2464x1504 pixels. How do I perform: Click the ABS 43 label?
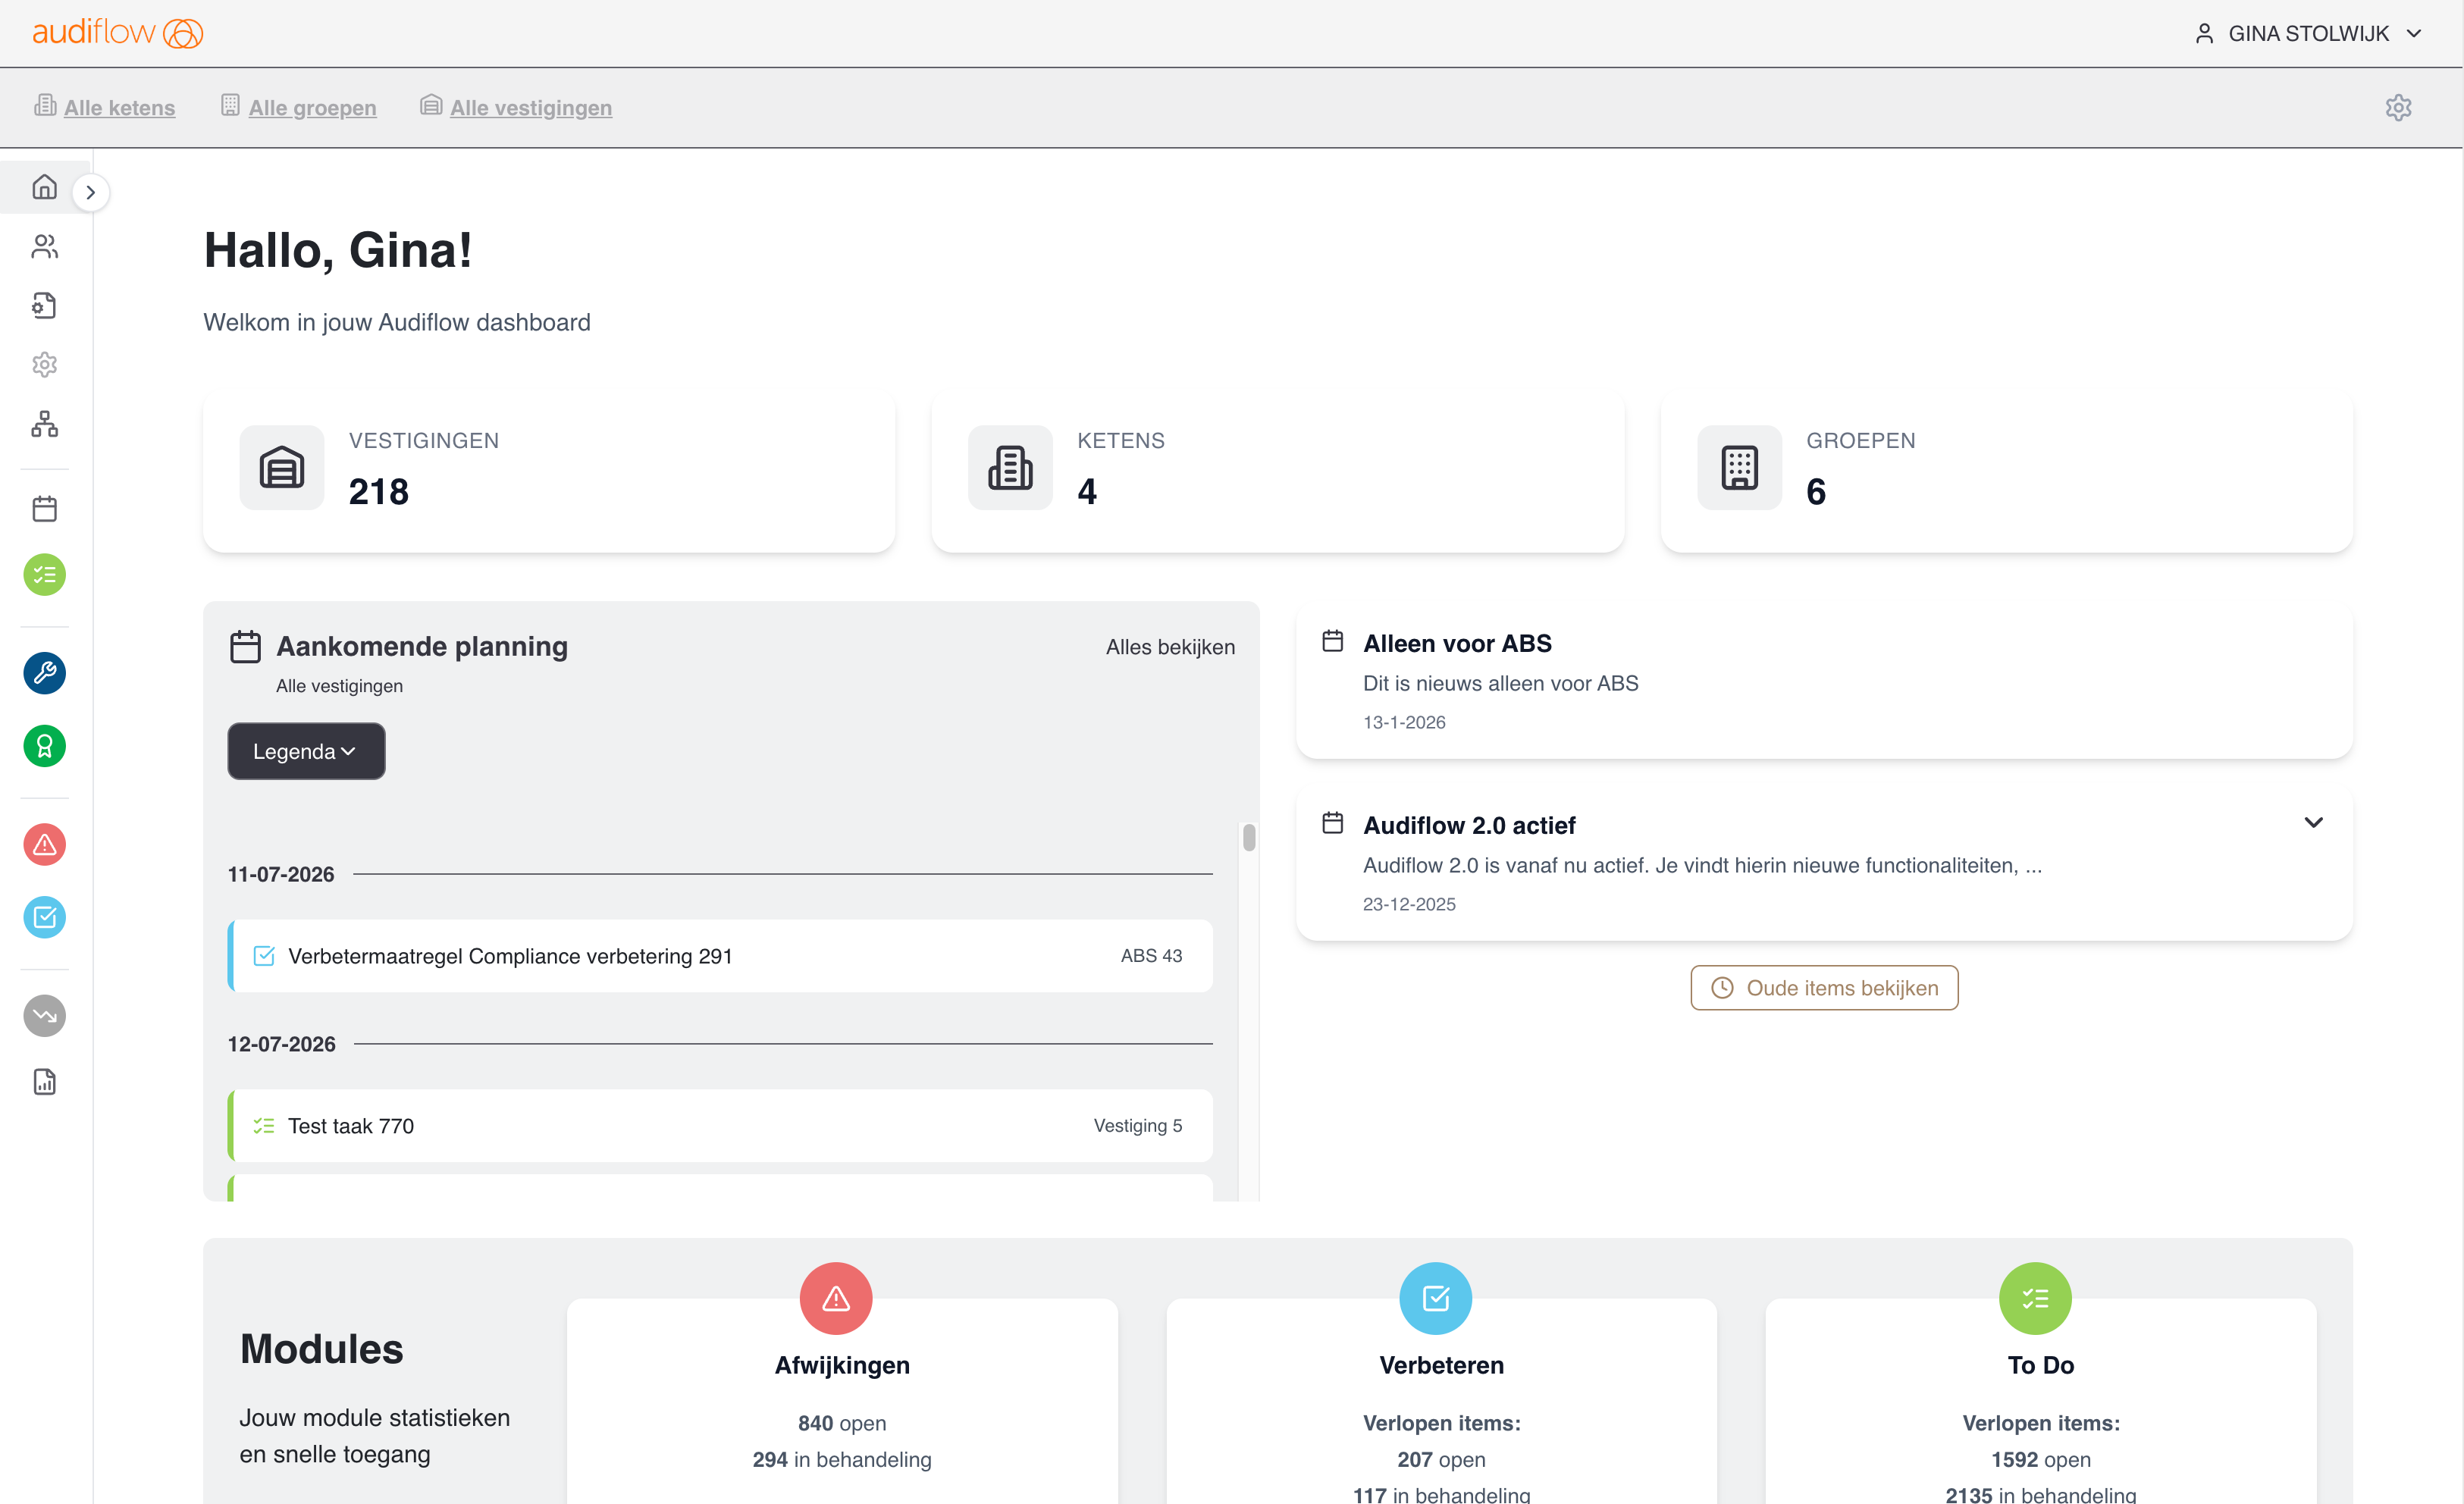(x=1151, y=955)
